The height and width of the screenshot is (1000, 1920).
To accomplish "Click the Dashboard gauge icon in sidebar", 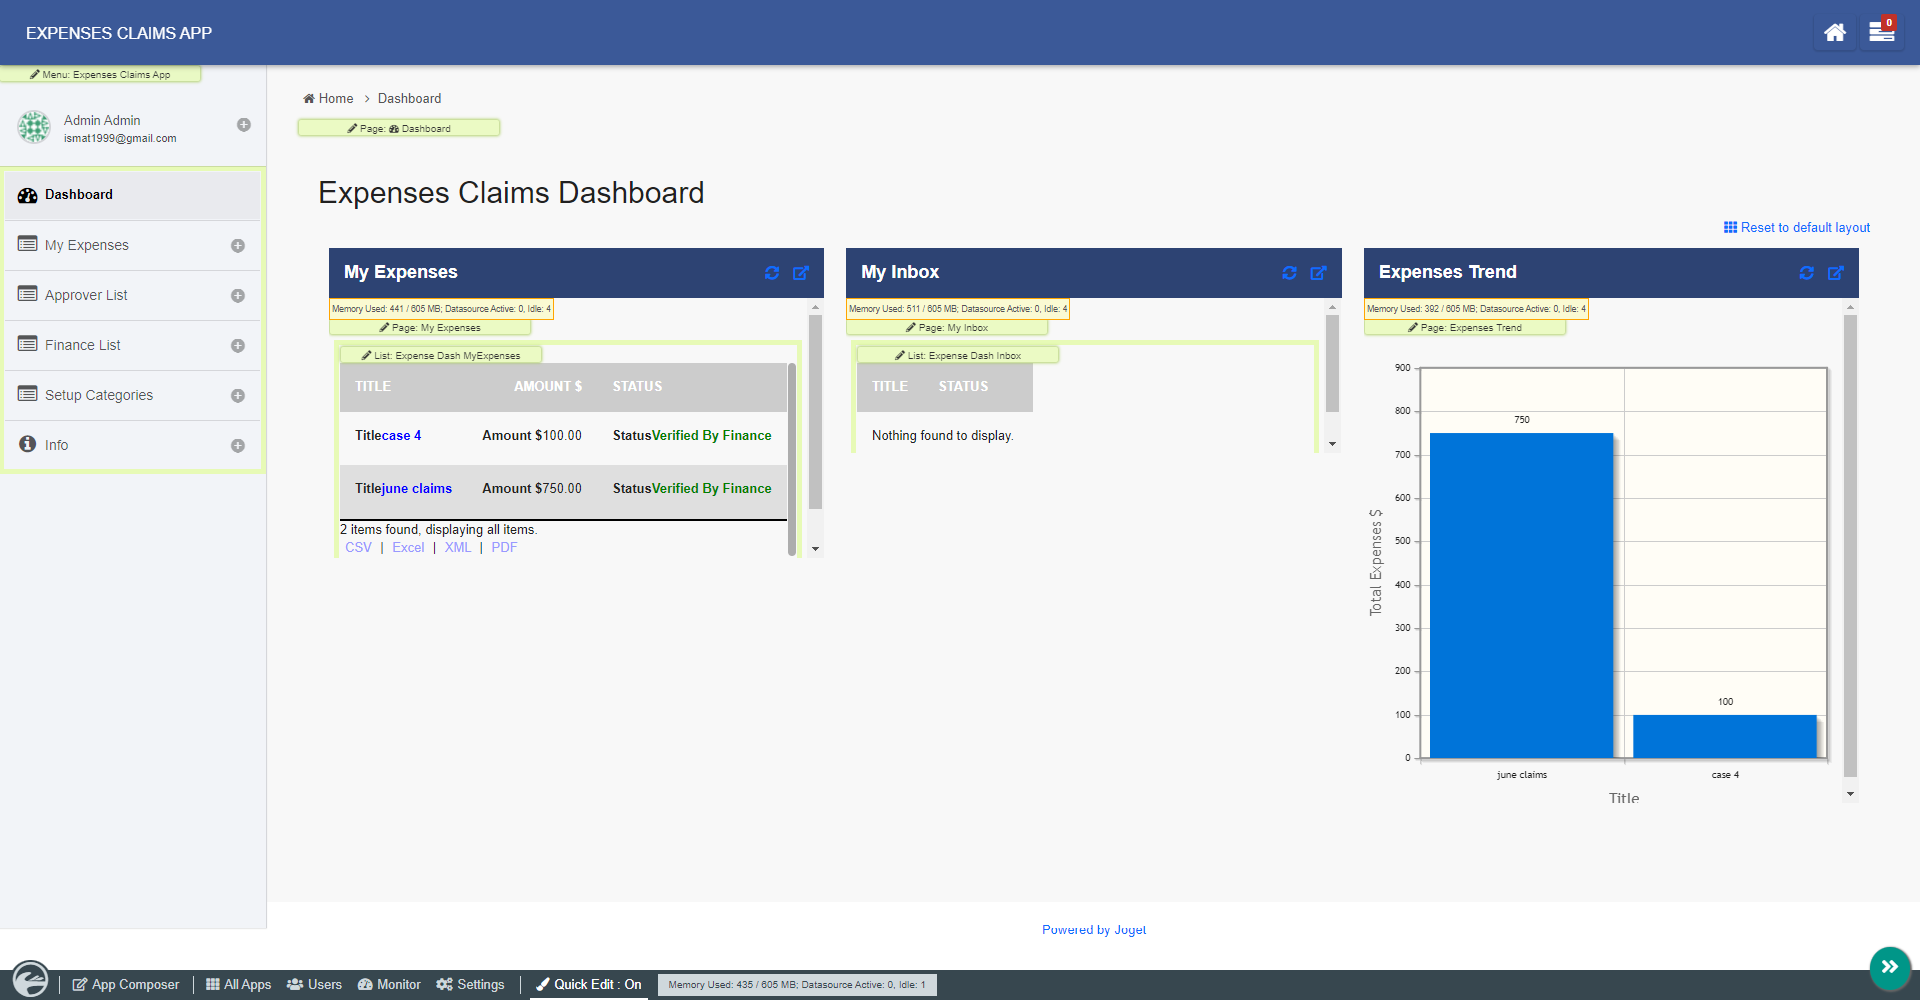I will pyautogui.click(x=27, y=196).
